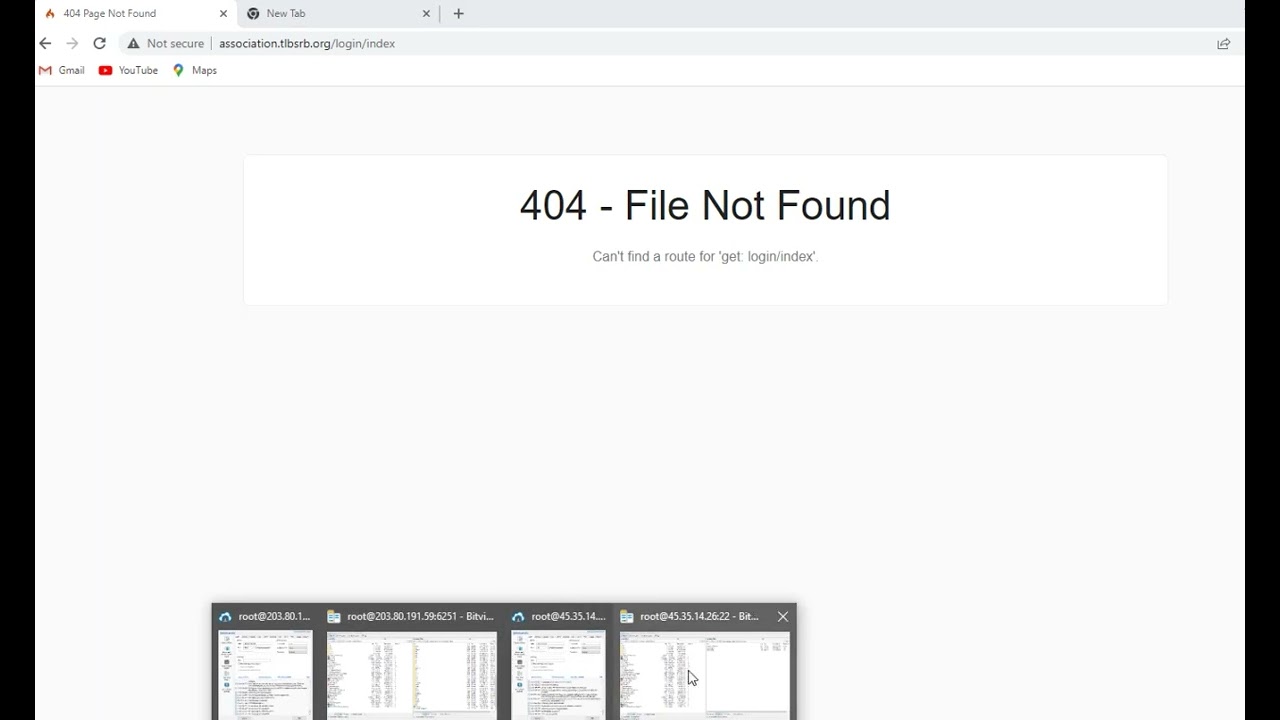1280x720 pixels.
Task: Open a new tab with plus
Action: [458, 13]
